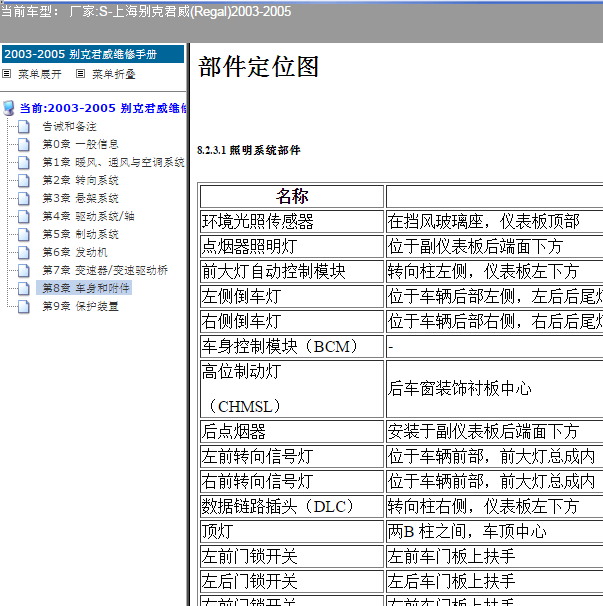Select highlighted chapter 第8章 车身和附件

click(x=84, y=288)
